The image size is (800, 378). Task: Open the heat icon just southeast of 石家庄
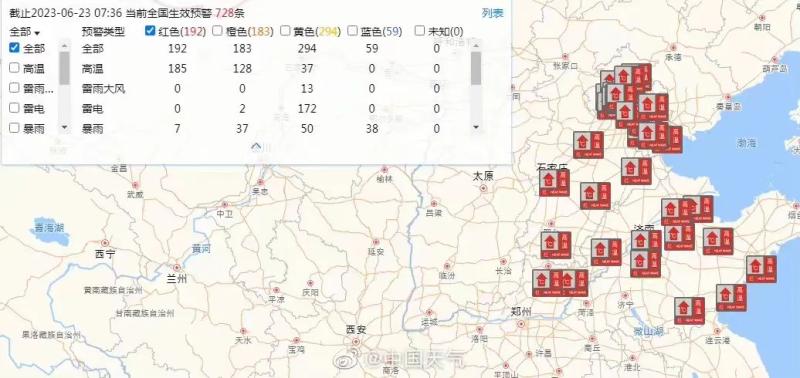pos(595,196)
